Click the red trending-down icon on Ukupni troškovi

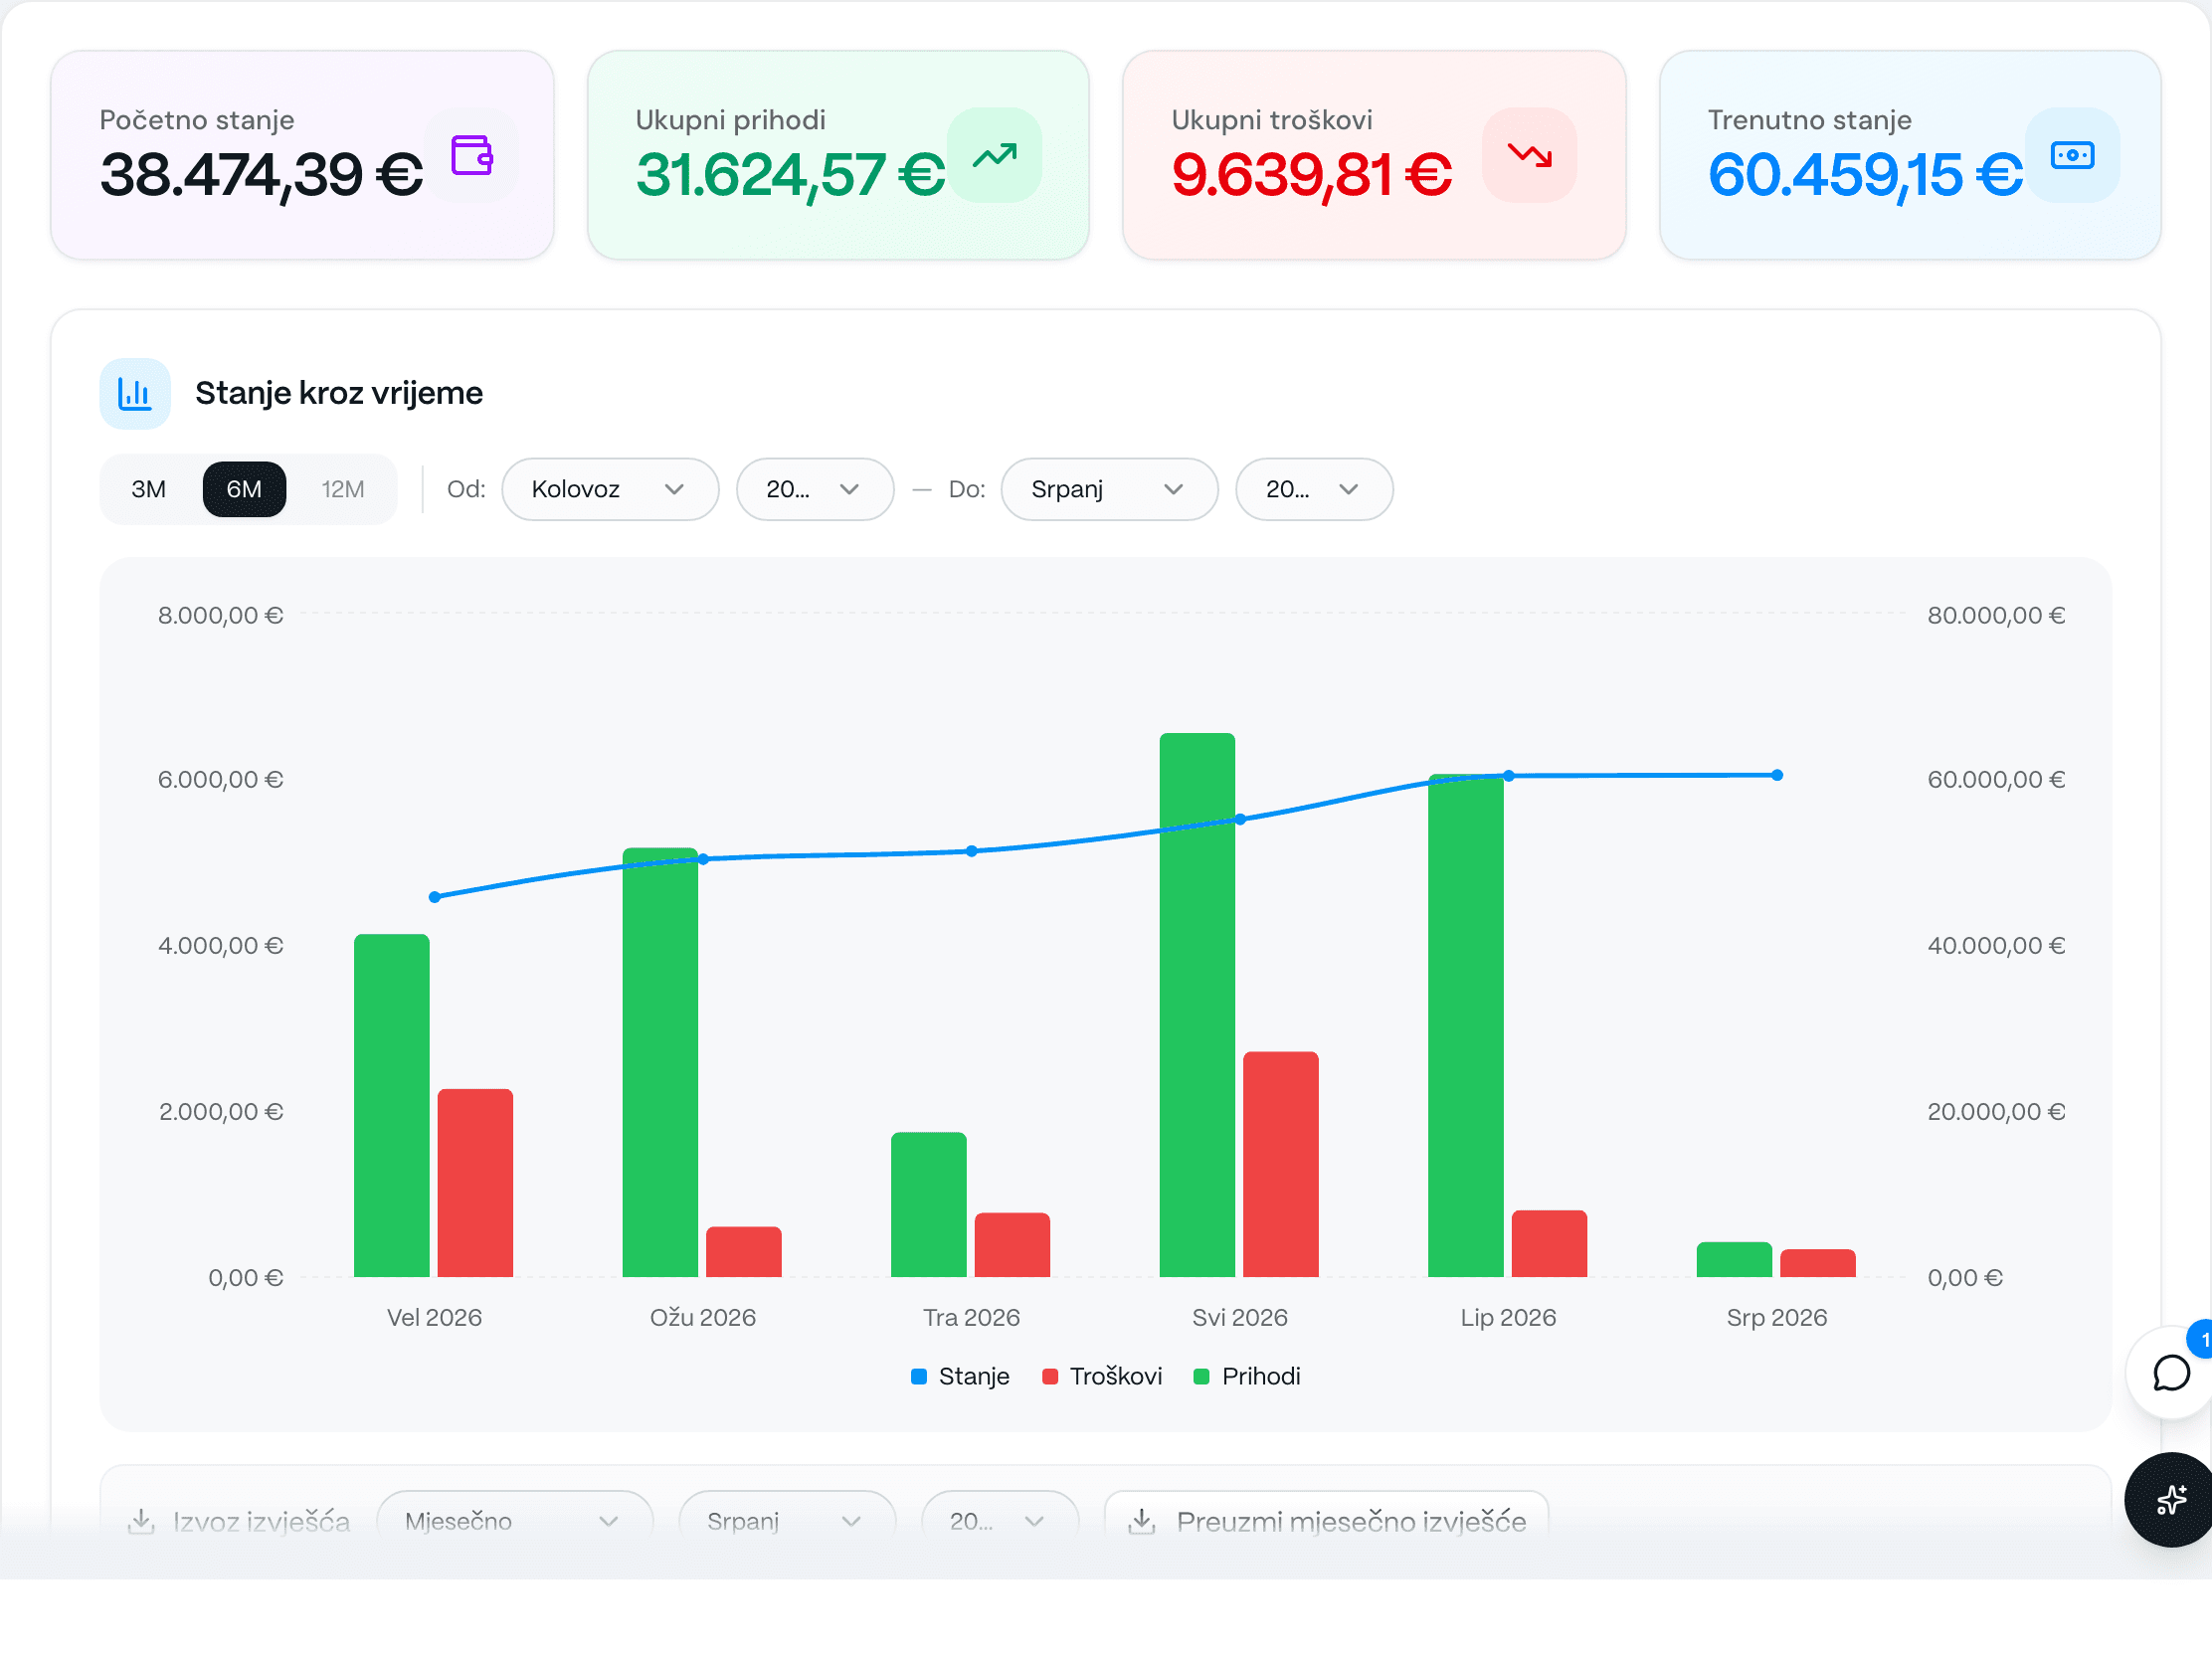pos(1530,155)
